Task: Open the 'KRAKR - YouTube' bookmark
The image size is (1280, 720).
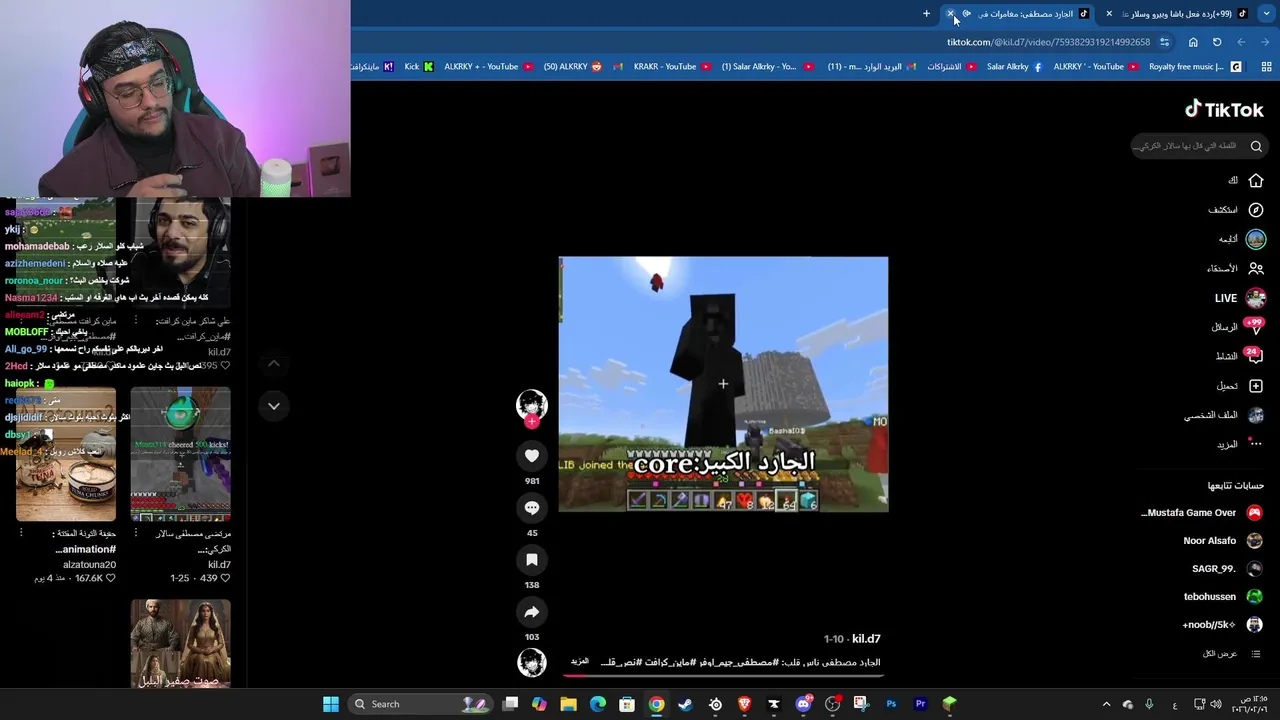Action: click(671, 67)
